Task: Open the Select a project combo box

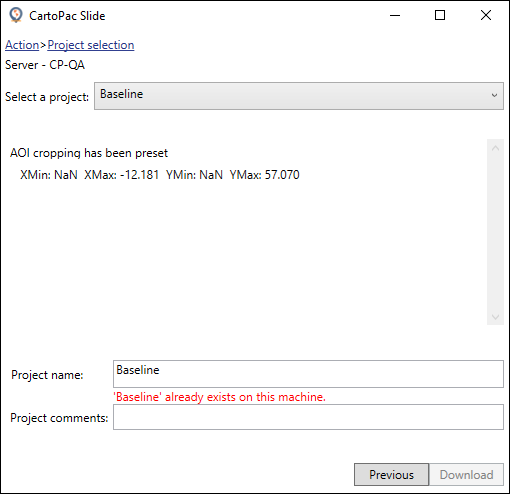Action: 299,96
